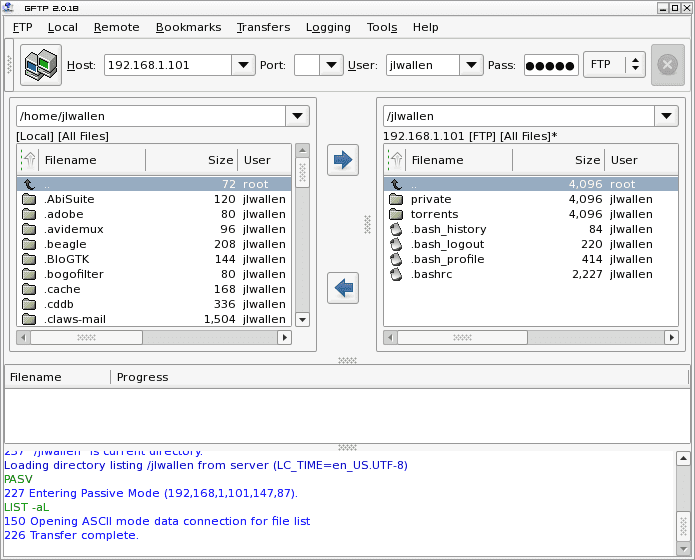Click into the Pass password field
Image resolution: width=695 pixels, height=560 pixels.
tap(551, 65)
